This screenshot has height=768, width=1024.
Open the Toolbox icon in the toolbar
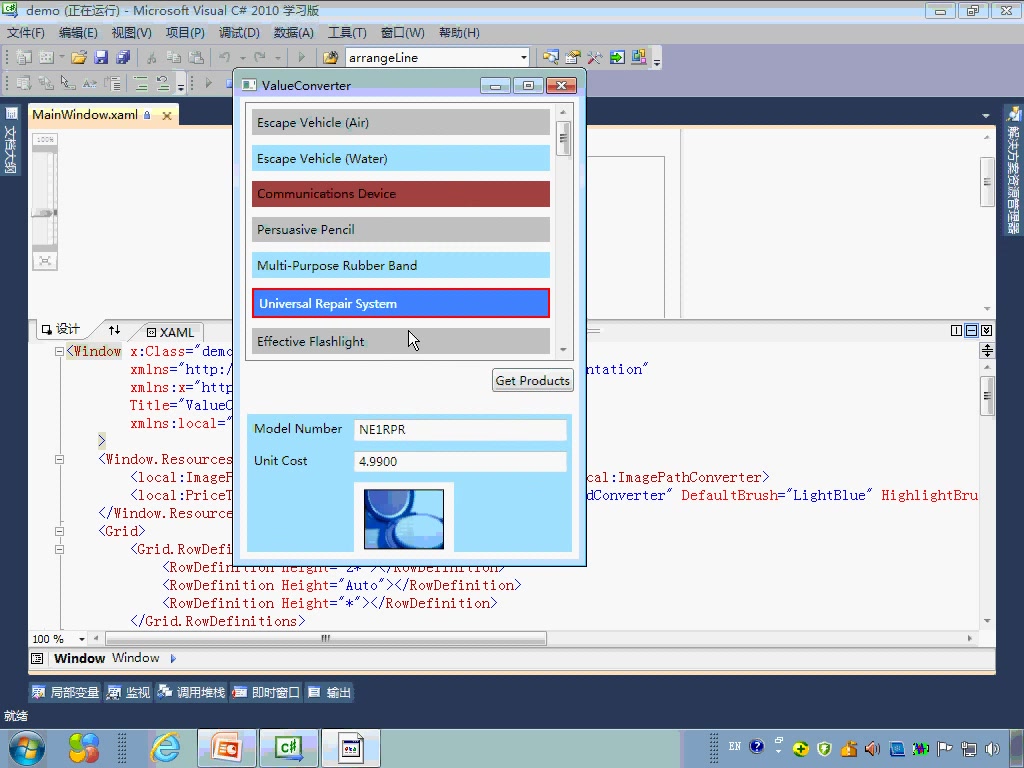pos(595,58)
